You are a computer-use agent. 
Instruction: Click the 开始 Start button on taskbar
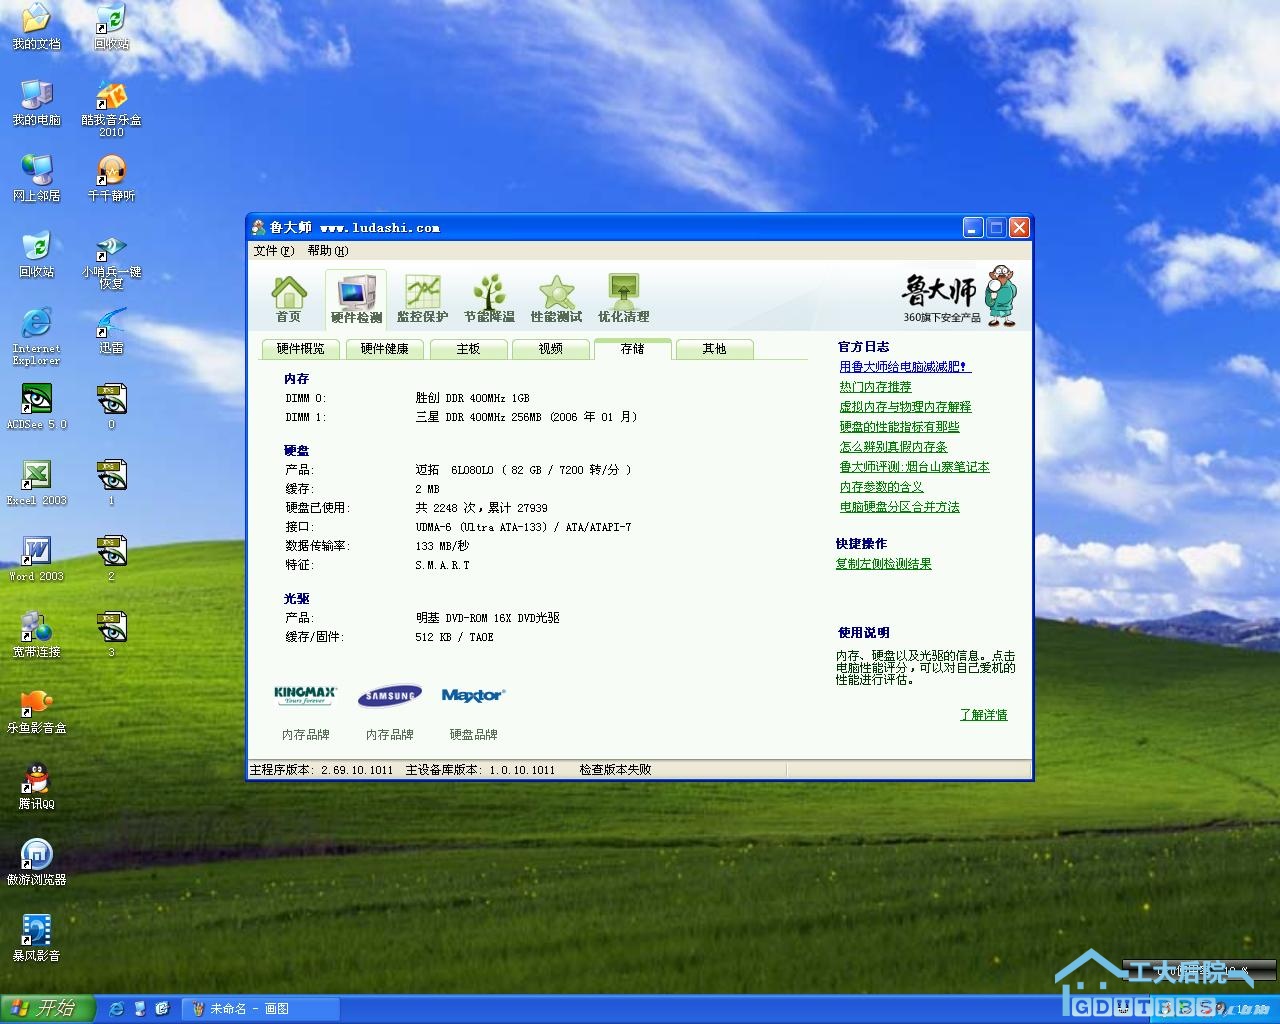tap(47, 1008)
